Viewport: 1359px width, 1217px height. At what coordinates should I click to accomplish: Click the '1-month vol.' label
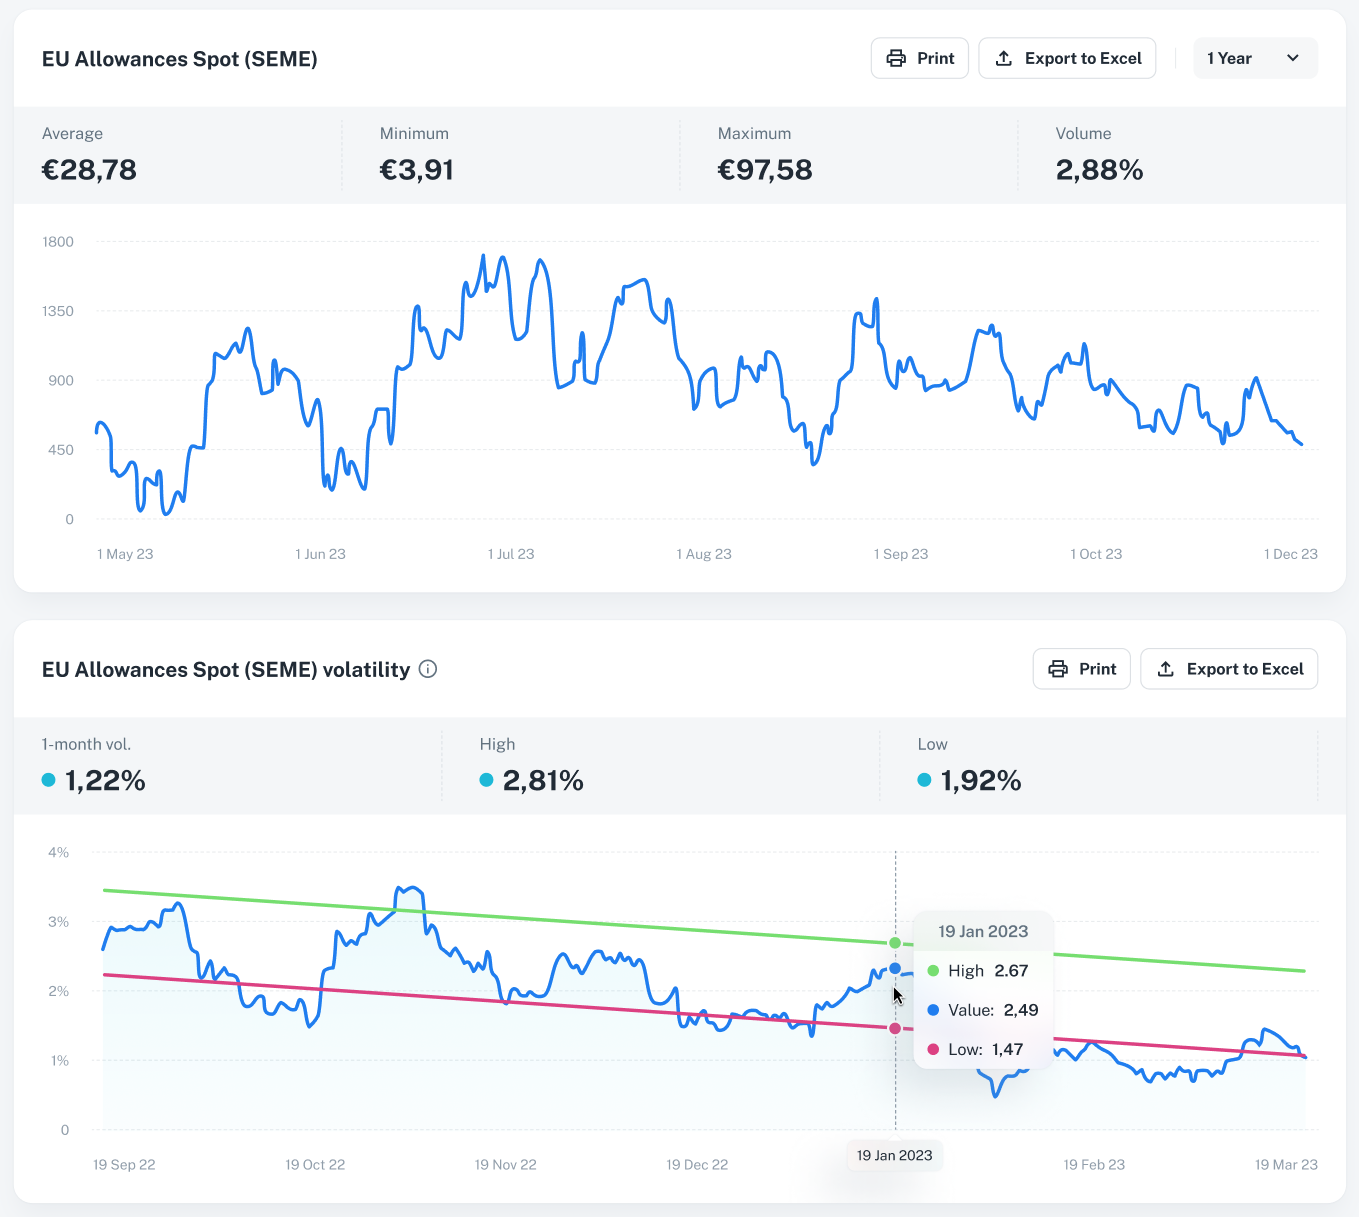click(86, 744)
